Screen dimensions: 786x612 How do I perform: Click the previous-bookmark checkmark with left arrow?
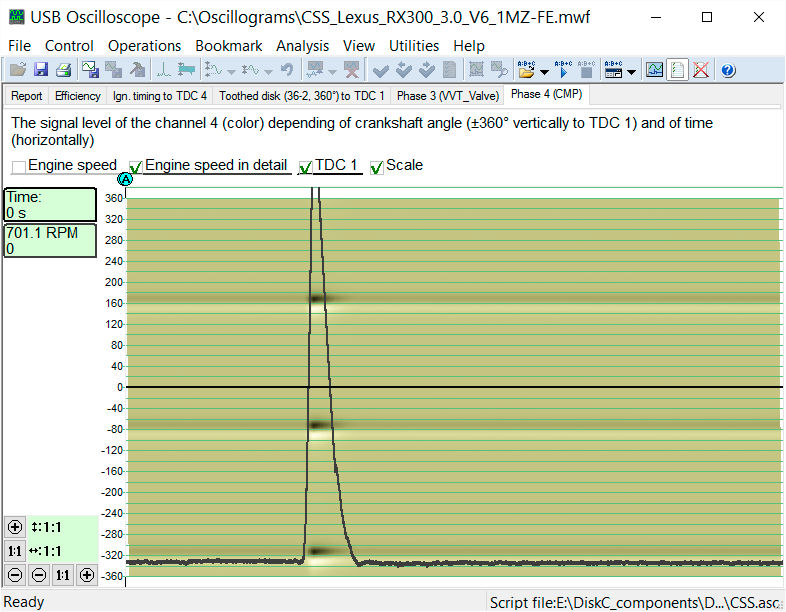click(x=404, y=70)
